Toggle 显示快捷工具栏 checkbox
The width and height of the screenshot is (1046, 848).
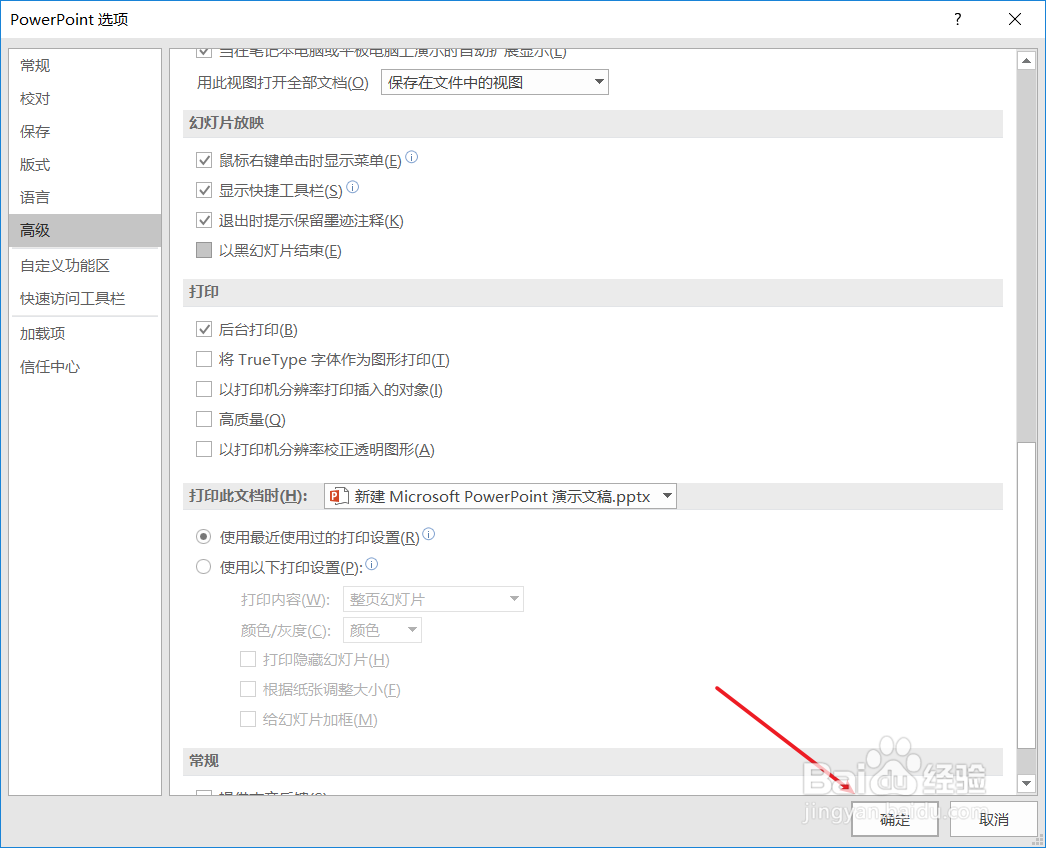(x=204, y=190)
